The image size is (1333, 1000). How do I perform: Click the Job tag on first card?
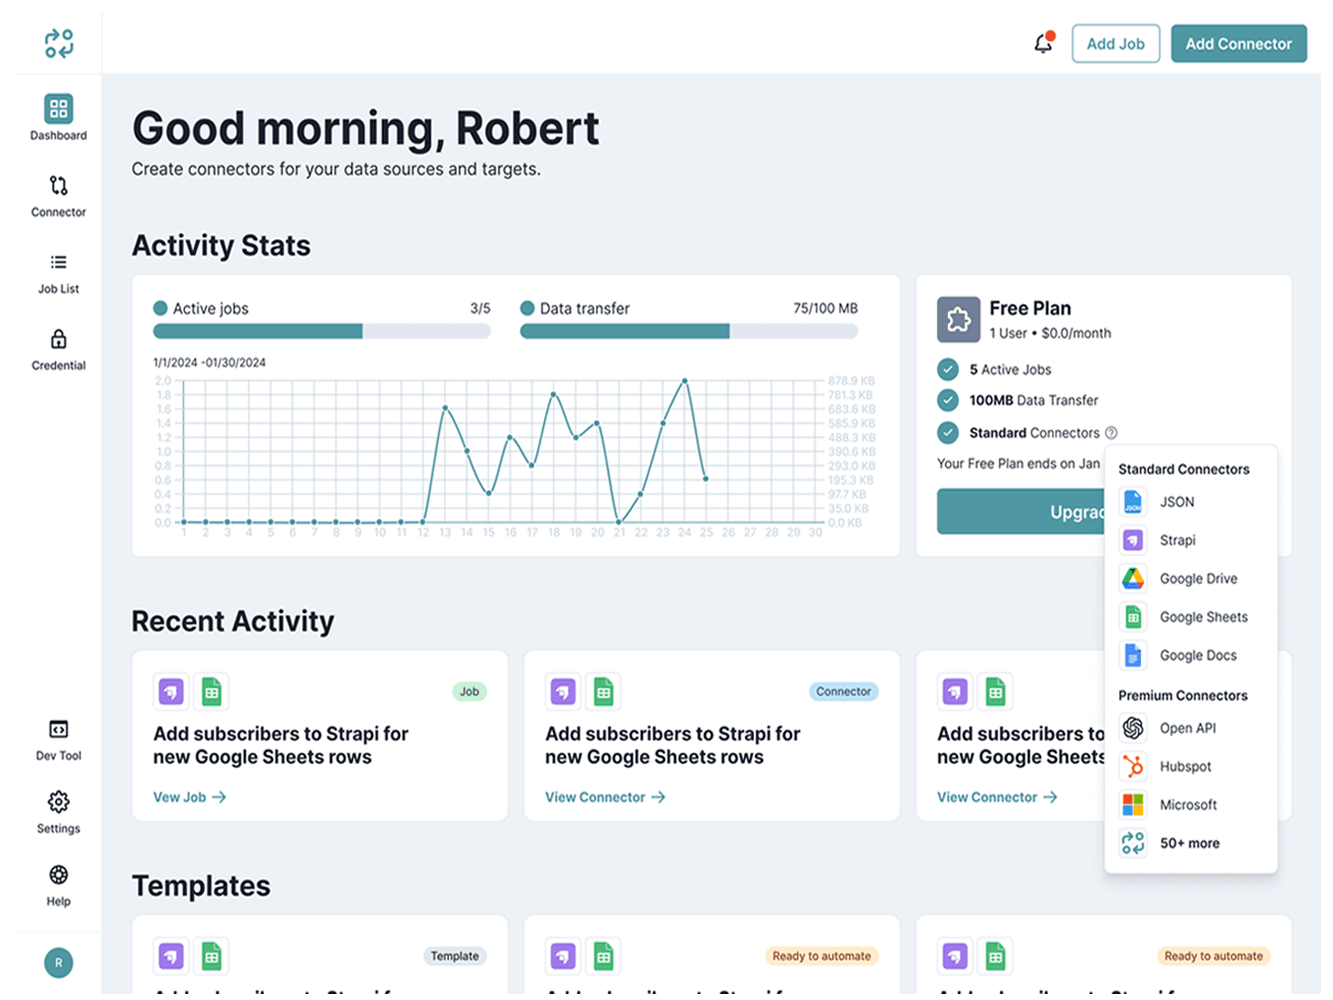click(x=469, y=691)
